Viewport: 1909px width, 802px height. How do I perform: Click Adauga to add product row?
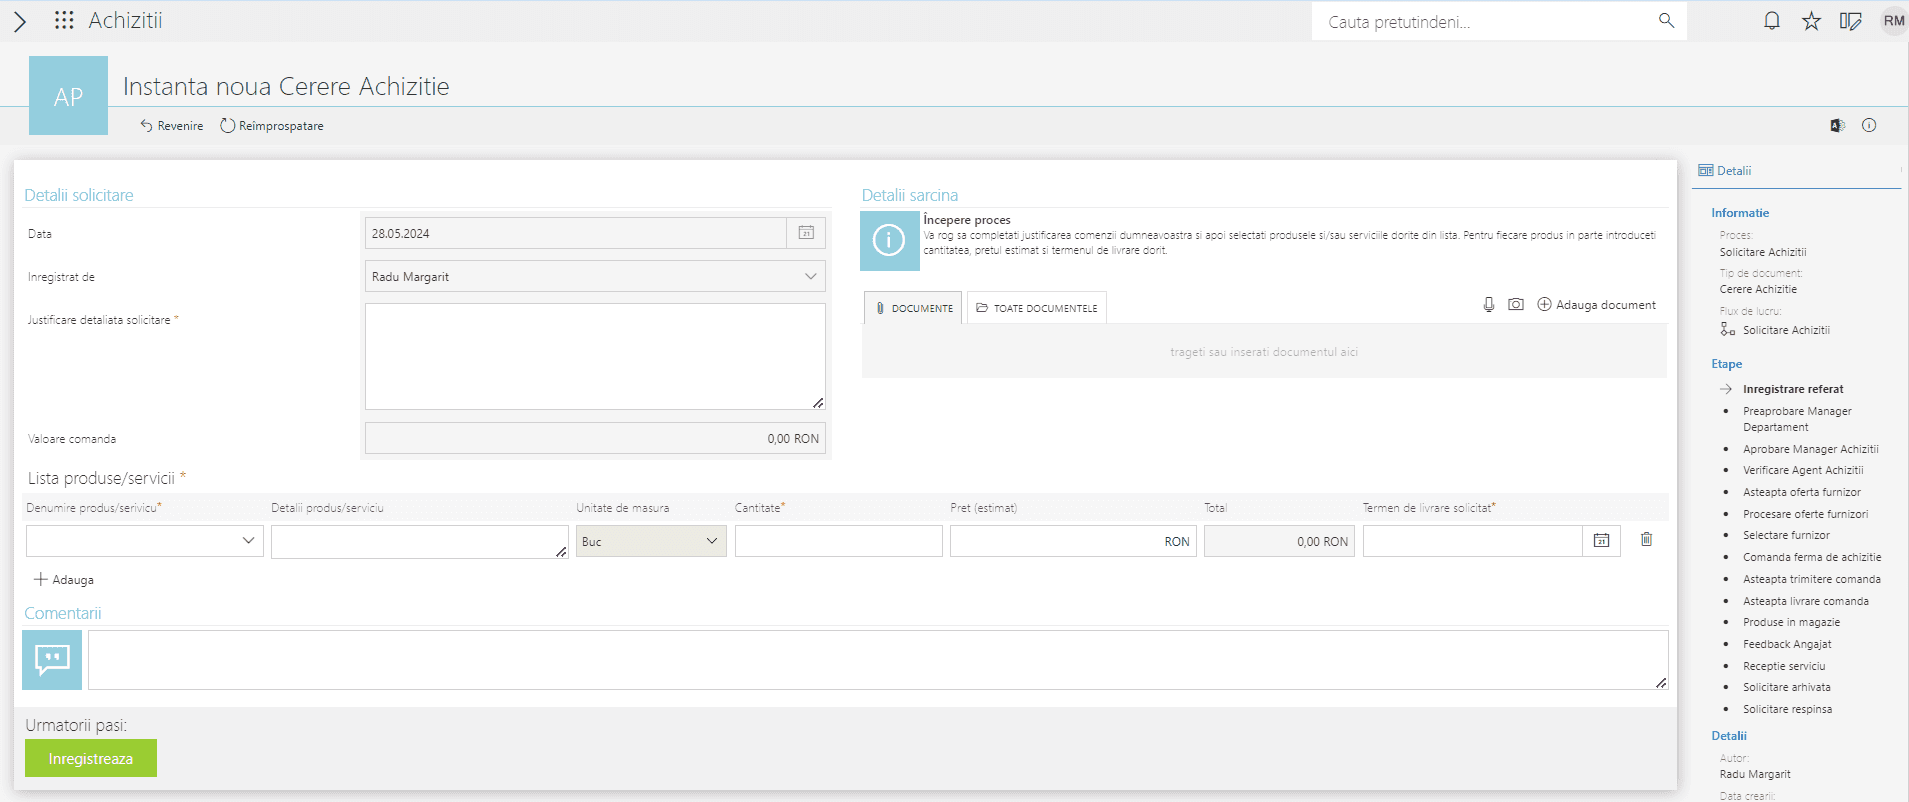pyautogui.click(x=64, y=579)
